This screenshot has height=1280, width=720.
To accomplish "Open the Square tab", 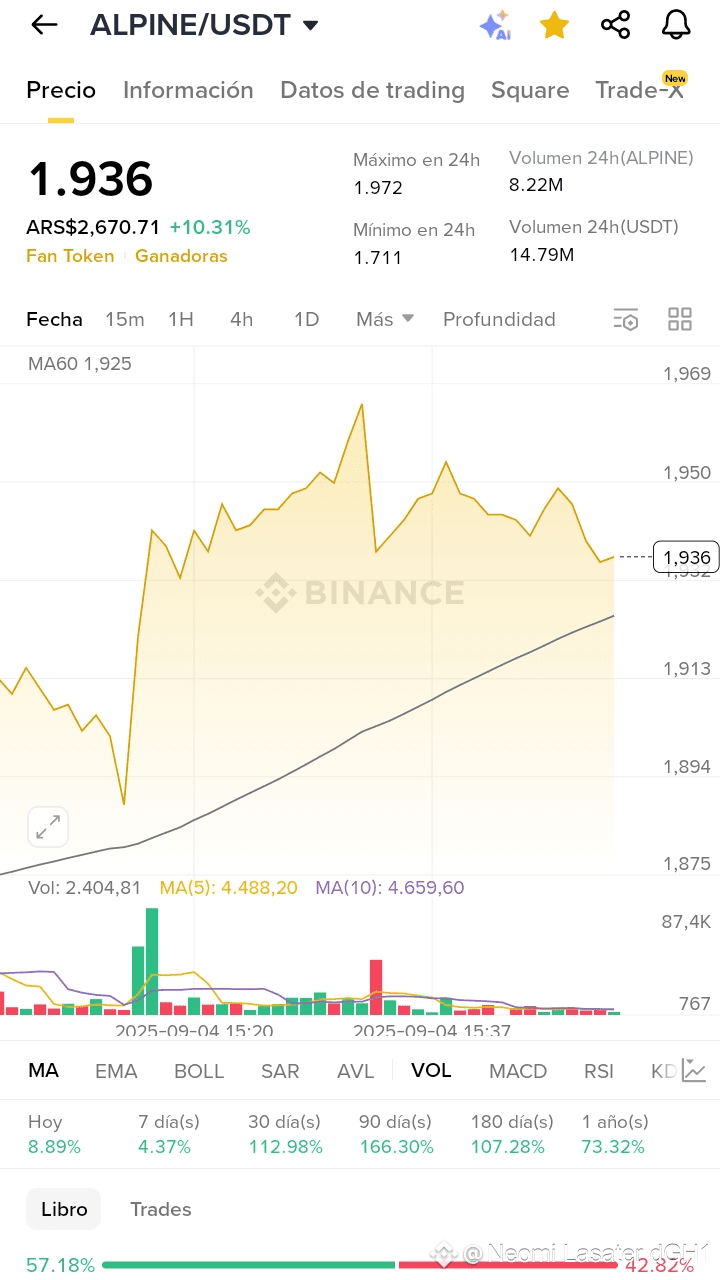I will (530, 90).
